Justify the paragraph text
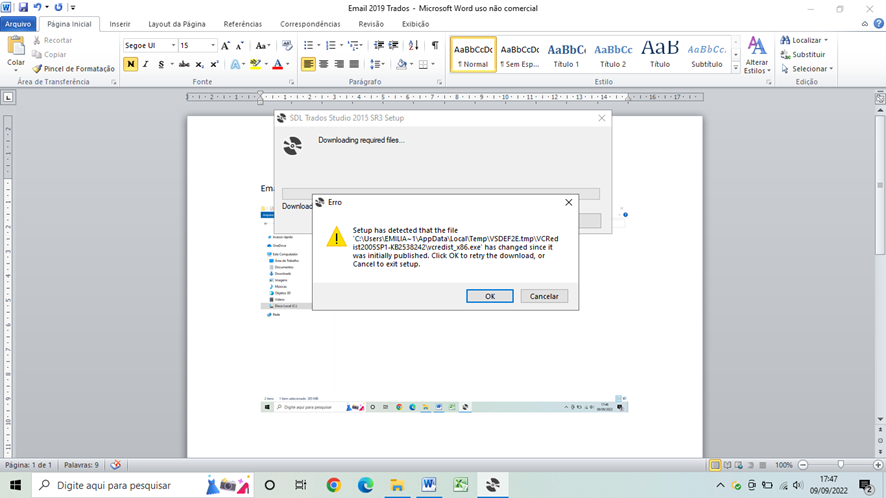 (x=354, y=64)
